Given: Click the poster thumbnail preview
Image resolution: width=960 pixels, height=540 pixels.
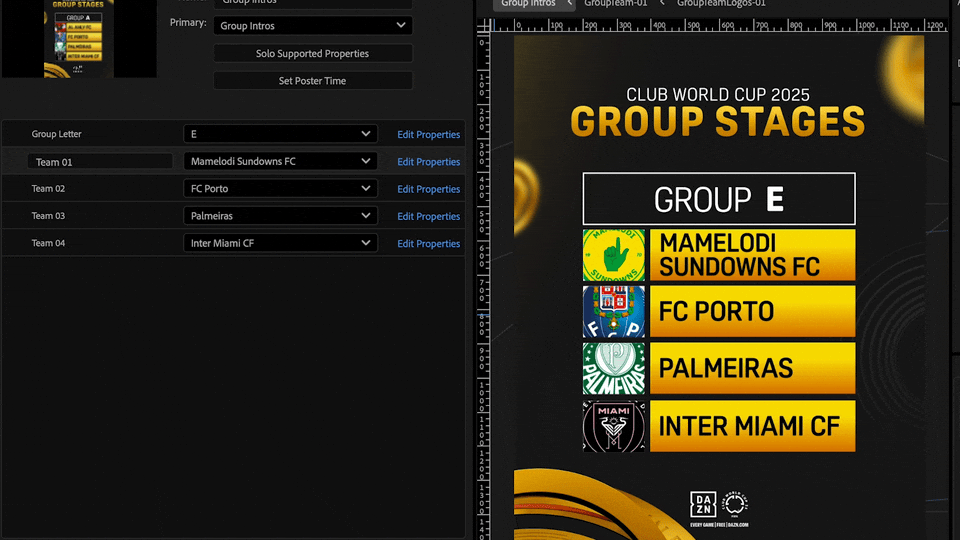Looking at the screenshot, I should pyautogui.click(x=79, y=39).
